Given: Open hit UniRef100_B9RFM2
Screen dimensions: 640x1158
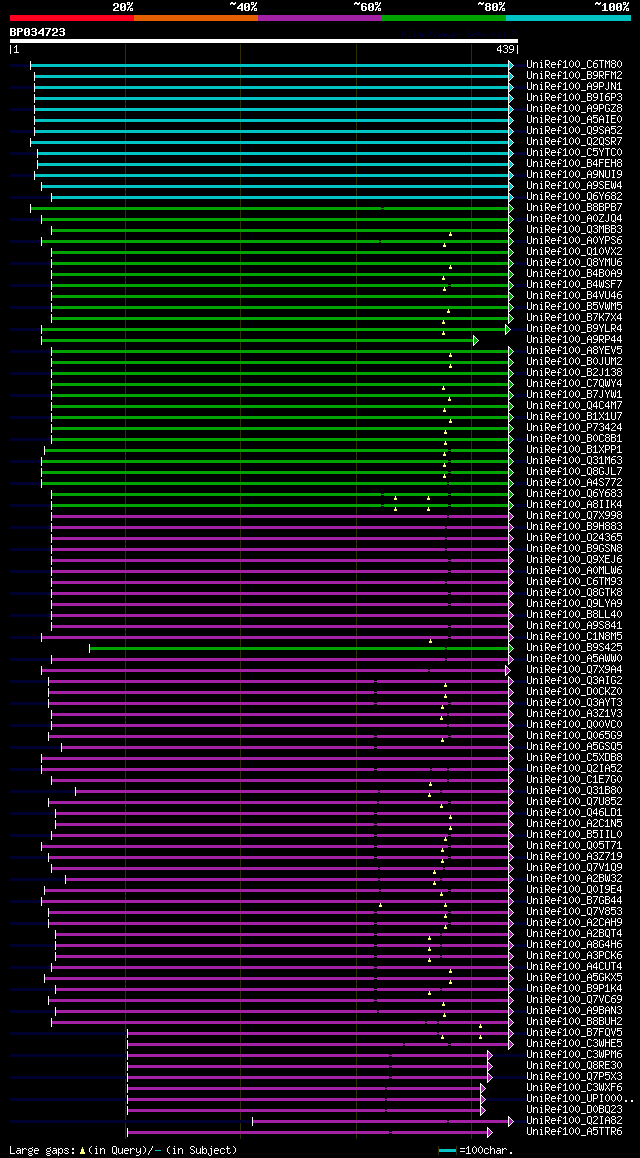Looking at the screenshot, I should coord(574,76).
